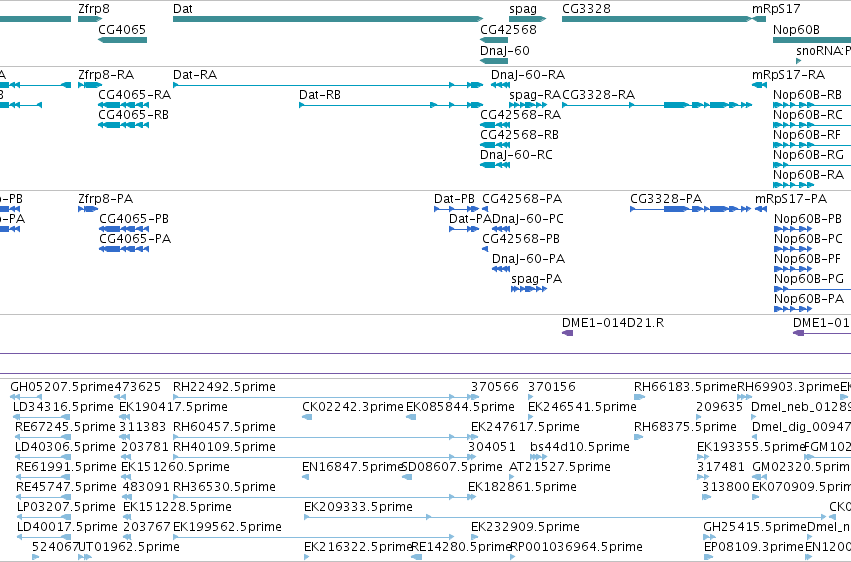This screenshot has height=562, width=851.
Task: Click the CG4065-RA transcript label
Action: 135,94
